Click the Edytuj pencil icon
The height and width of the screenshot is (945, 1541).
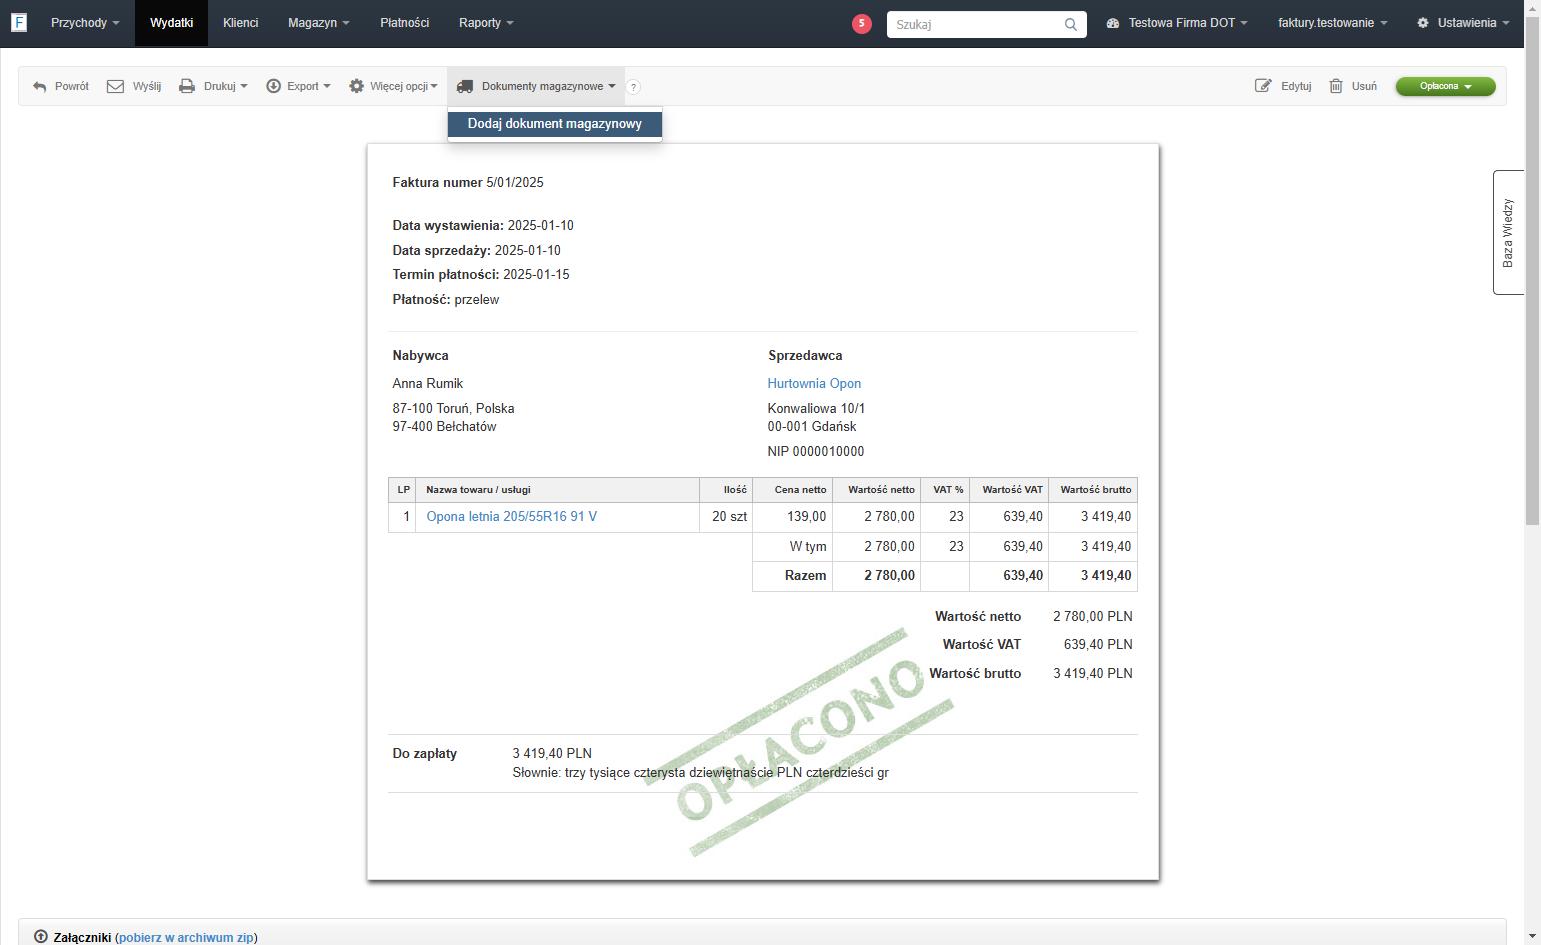point(1263,86)
